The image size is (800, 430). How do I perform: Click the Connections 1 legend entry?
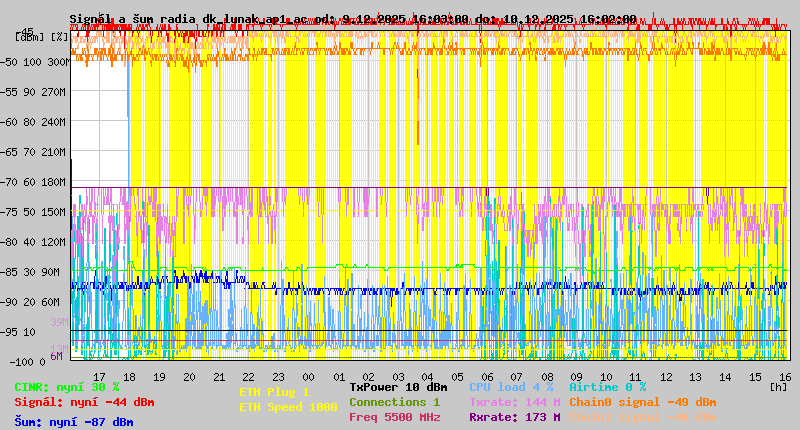point(394,402)
